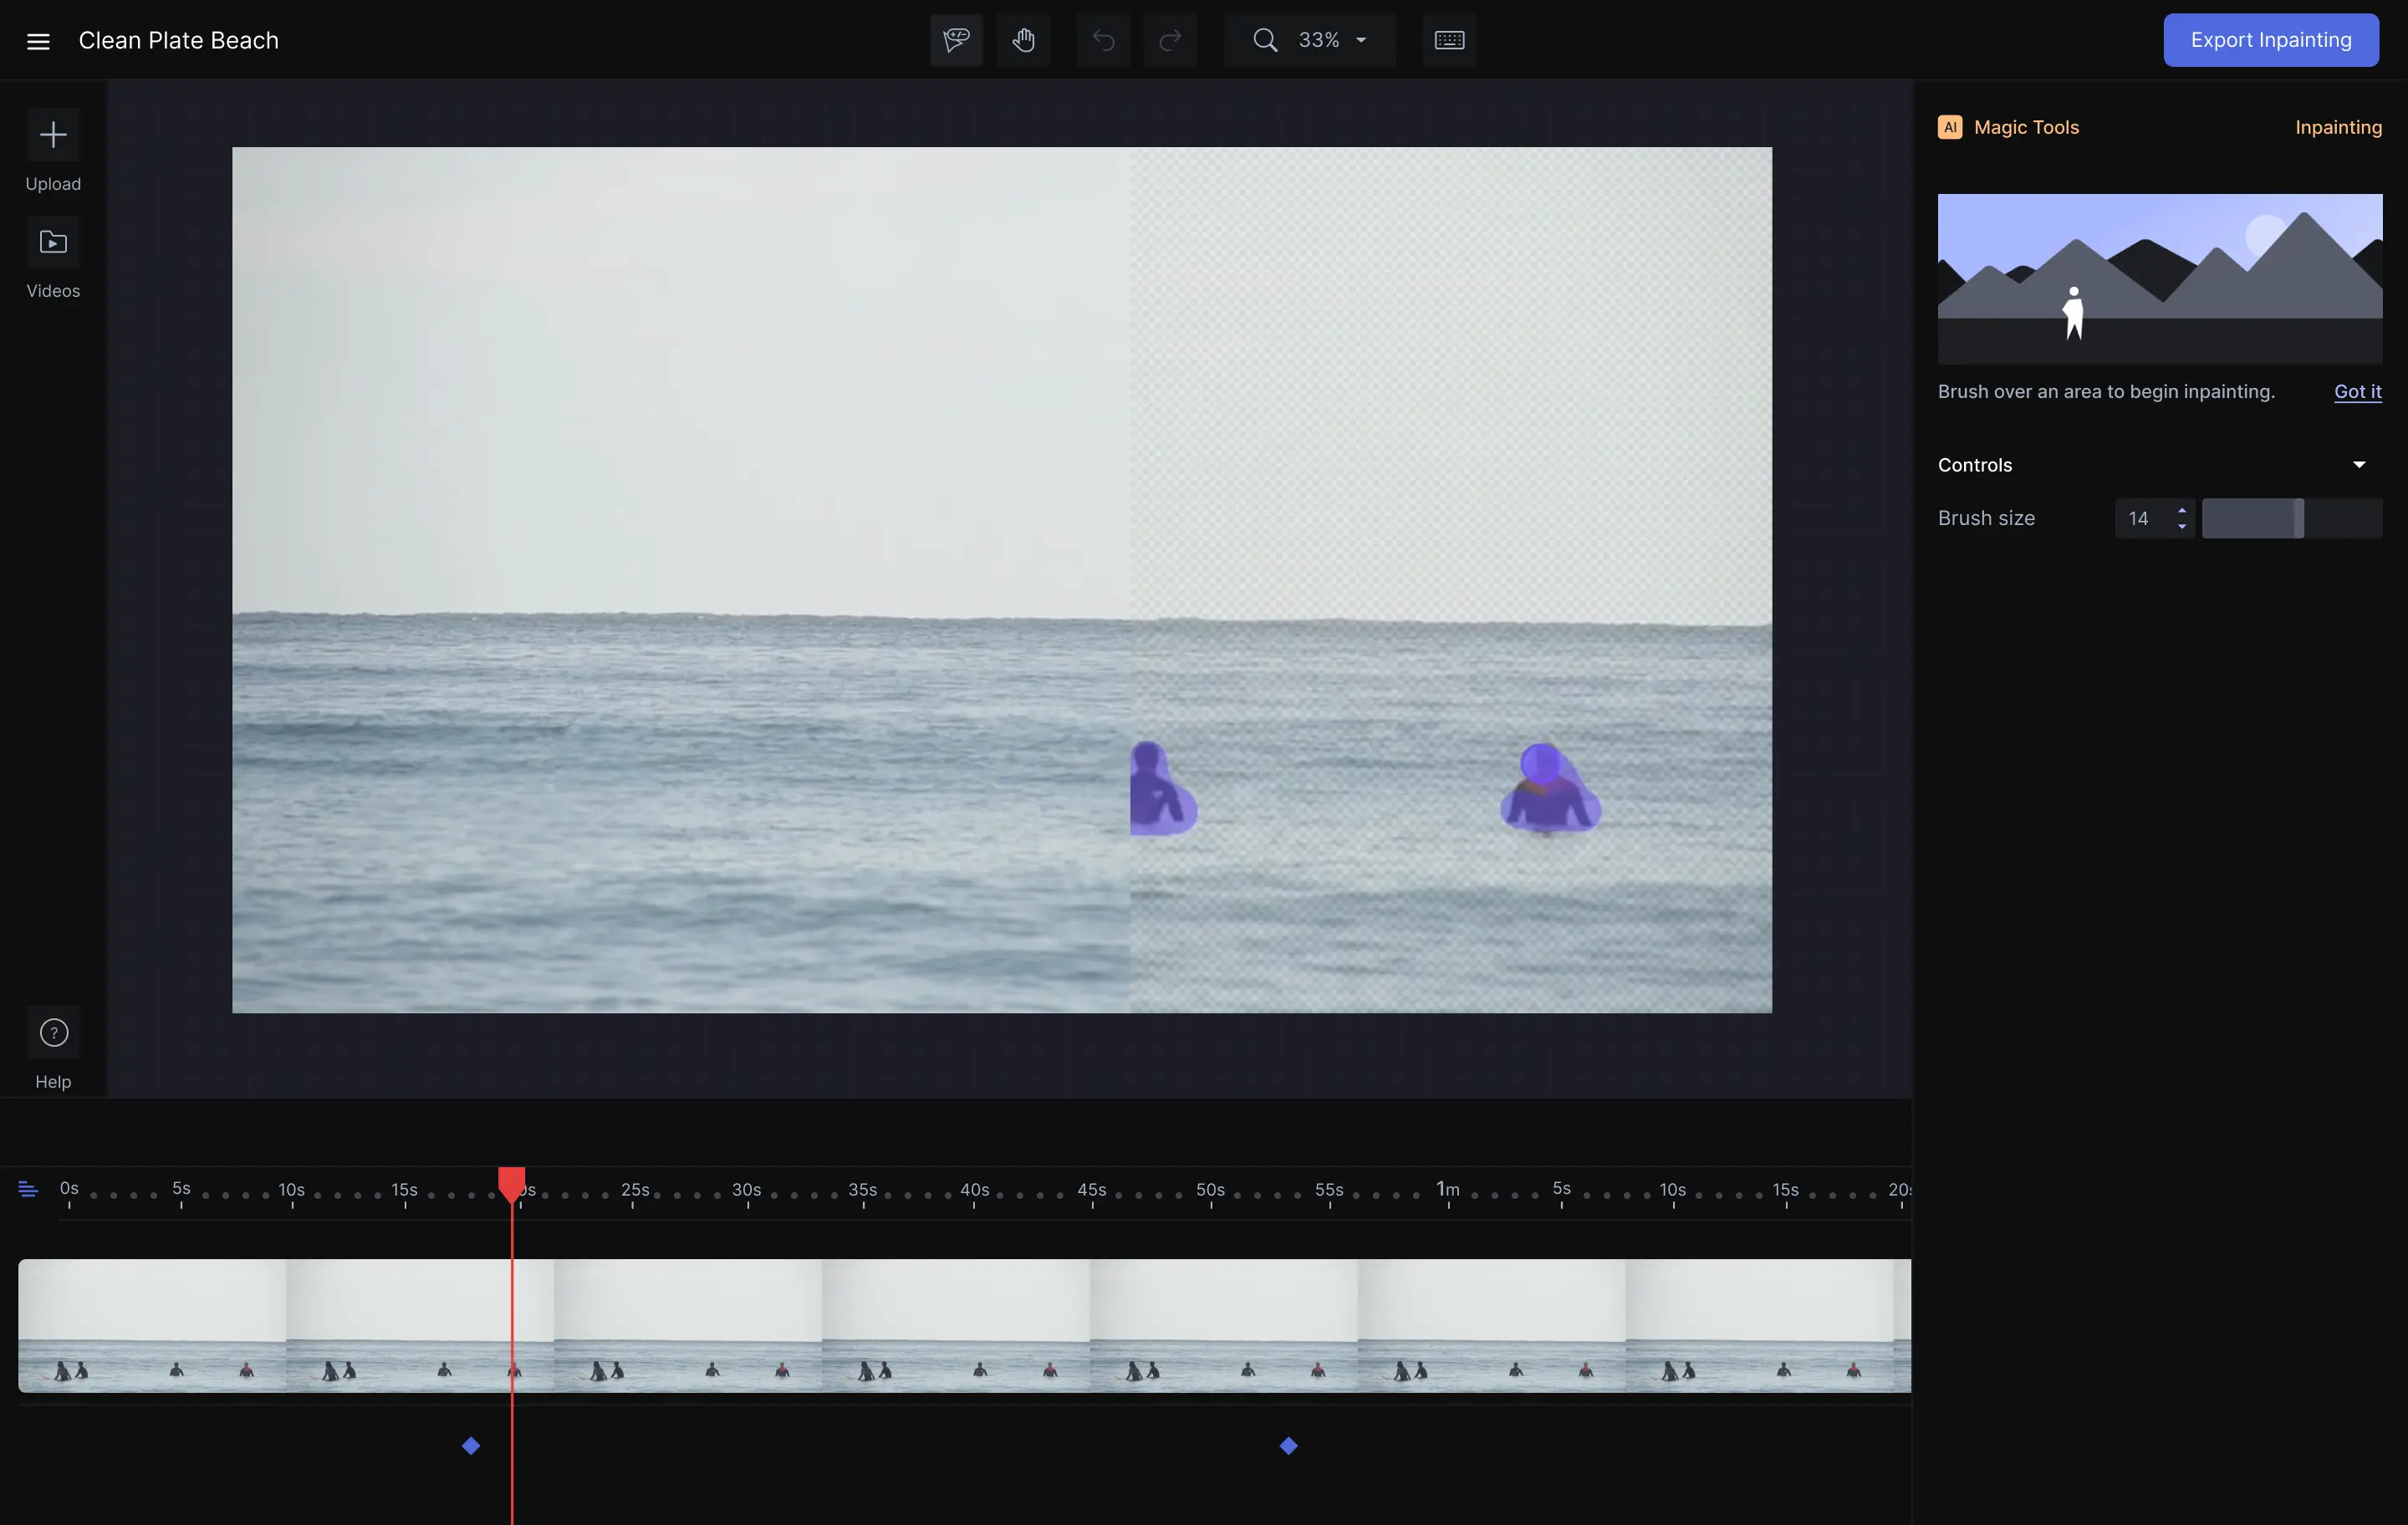The width and height of the screenshot is (2408, 1525).
Task: Click the Upload plus icon
Action: click(53, 135)
